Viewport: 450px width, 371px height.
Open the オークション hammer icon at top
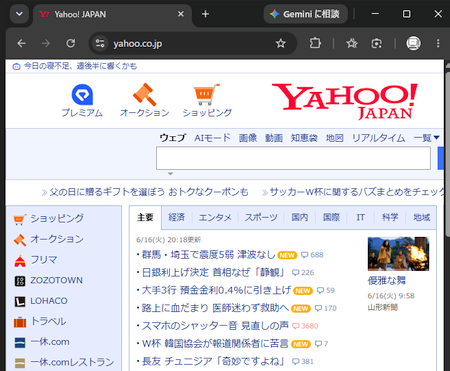144,101
